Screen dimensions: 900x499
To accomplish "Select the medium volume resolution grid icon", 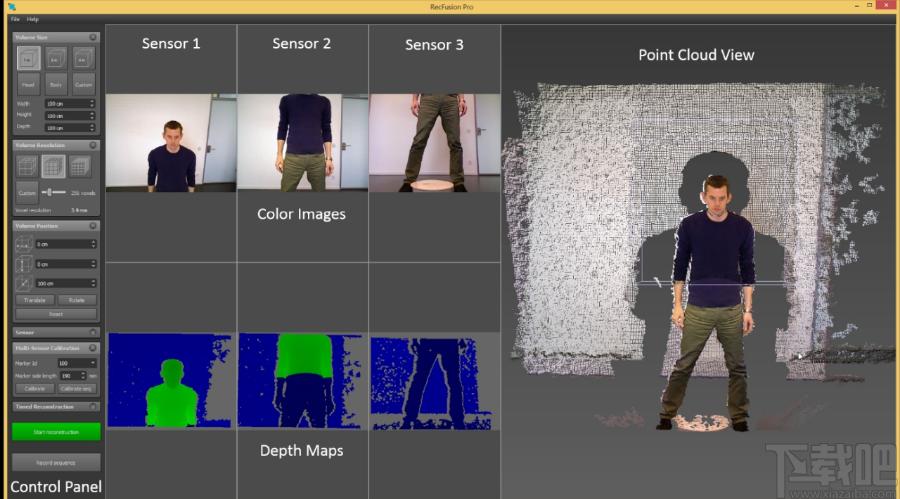I will pyautogui.click(x=53, y=167).
